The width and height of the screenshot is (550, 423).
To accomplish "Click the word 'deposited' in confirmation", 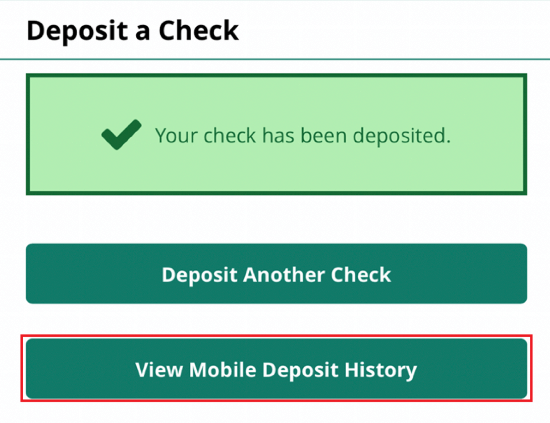I will click(401, 136).
